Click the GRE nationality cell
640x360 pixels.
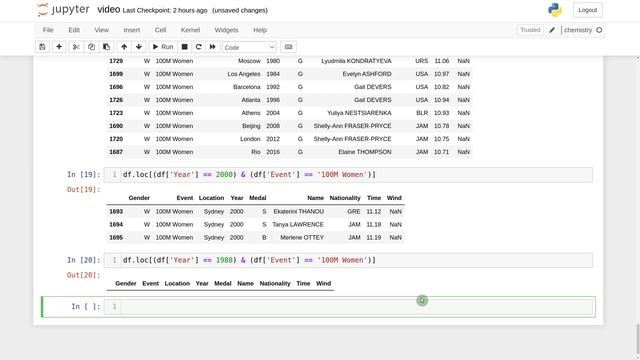(354, 211)
